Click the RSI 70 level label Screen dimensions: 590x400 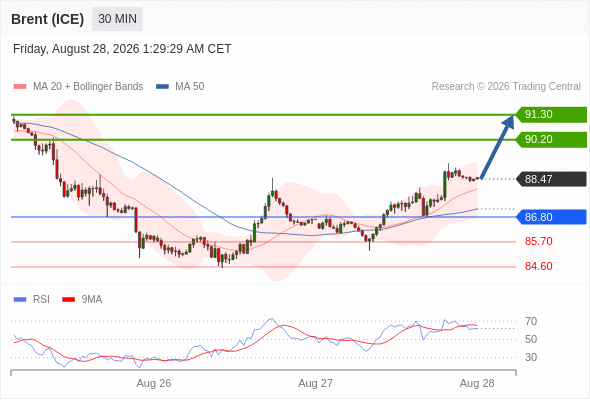[531, 321]
